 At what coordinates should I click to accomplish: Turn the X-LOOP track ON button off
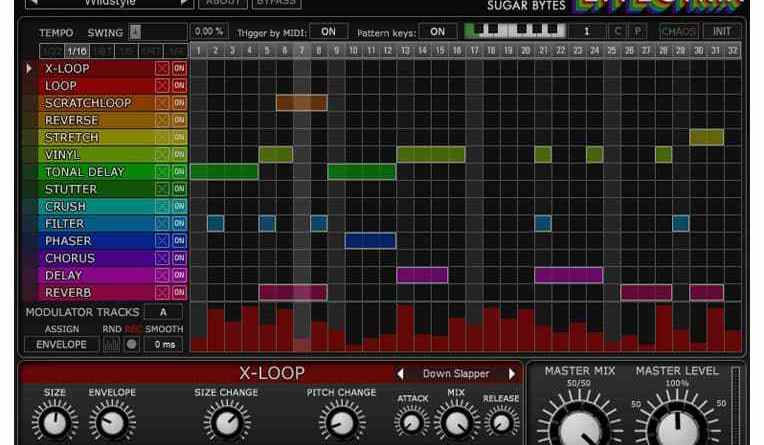[179, 69]
